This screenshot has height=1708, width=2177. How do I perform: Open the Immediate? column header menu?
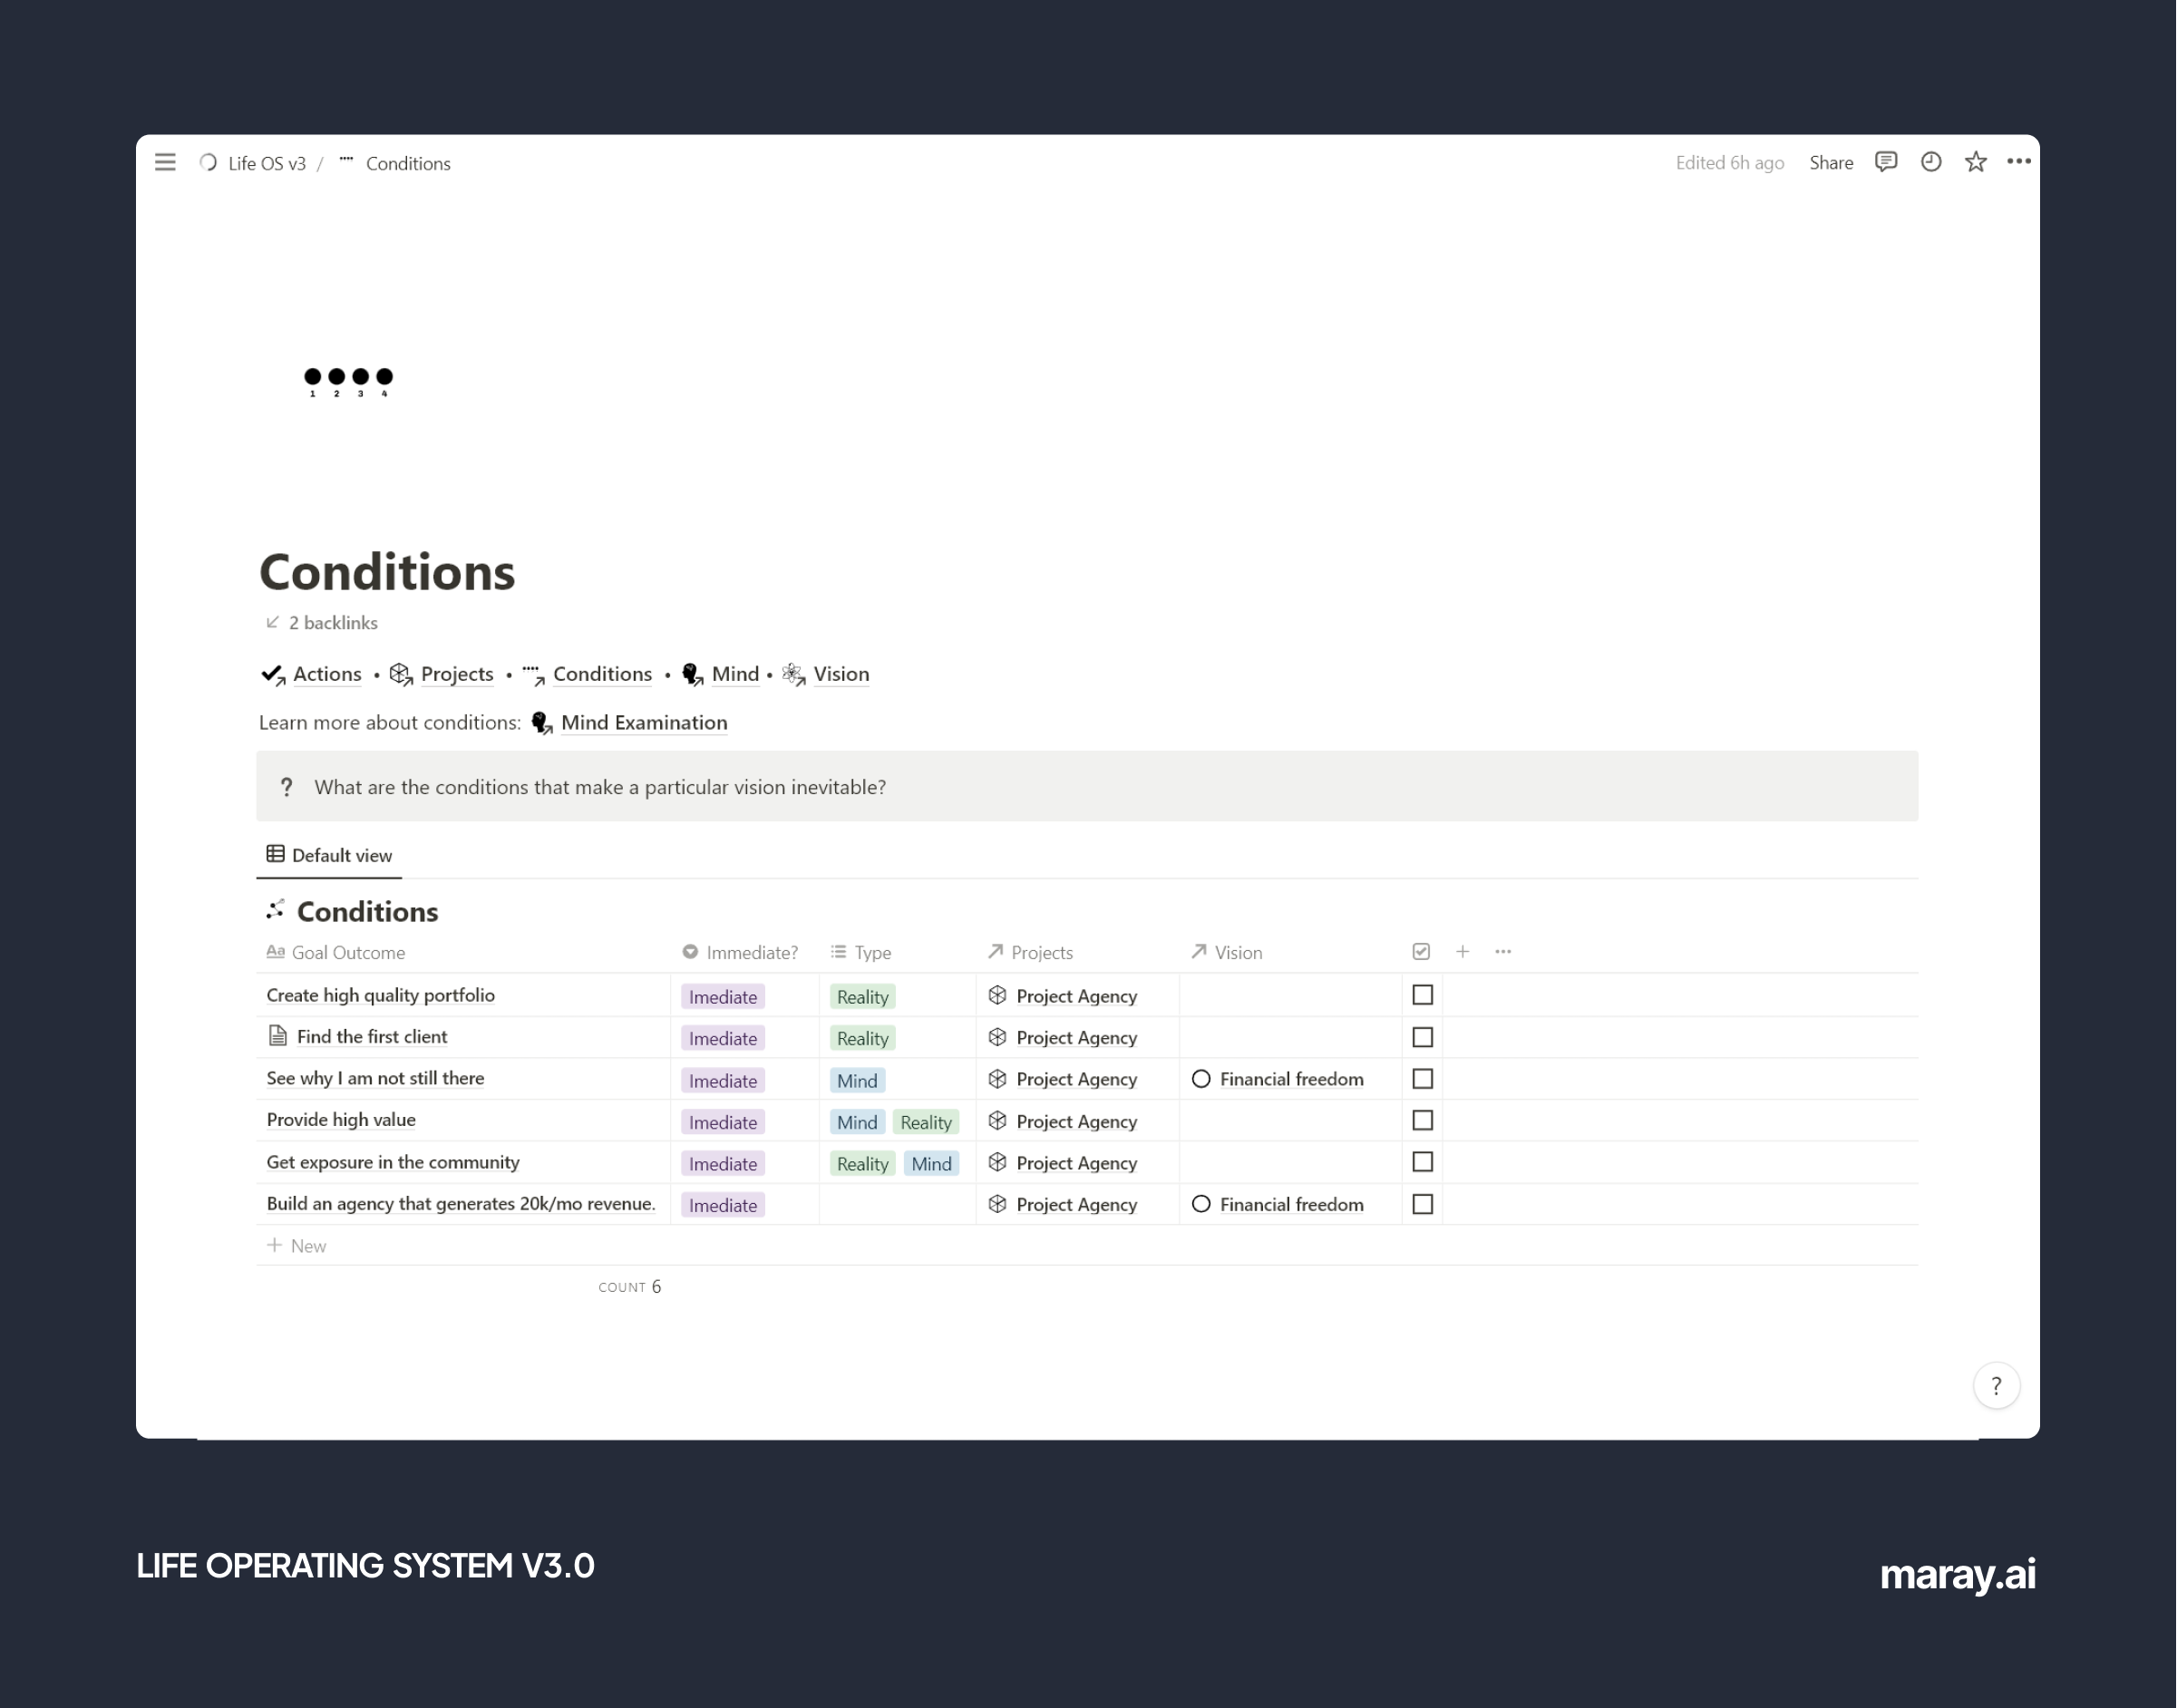tap(741, 952)
